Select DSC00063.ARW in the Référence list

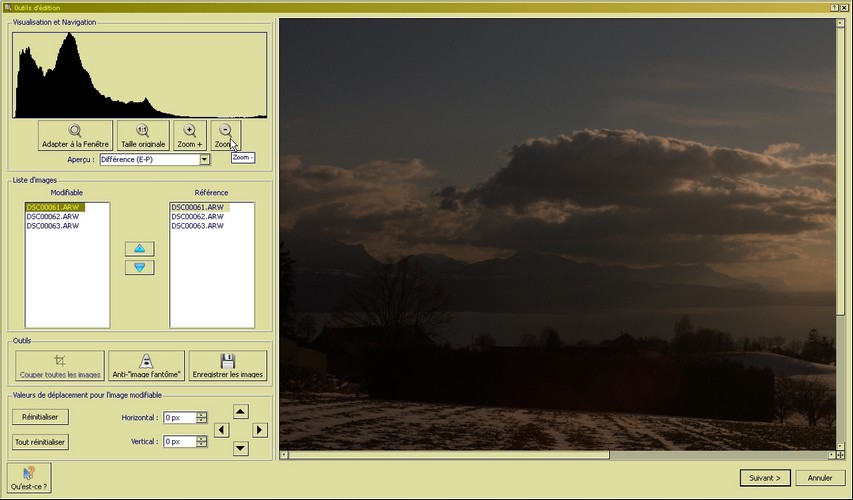(196, 226)
